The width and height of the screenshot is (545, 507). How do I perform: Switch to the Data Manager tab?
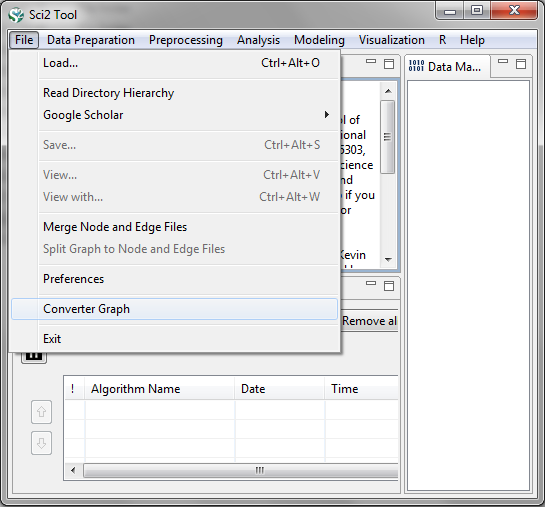point(448,66)
